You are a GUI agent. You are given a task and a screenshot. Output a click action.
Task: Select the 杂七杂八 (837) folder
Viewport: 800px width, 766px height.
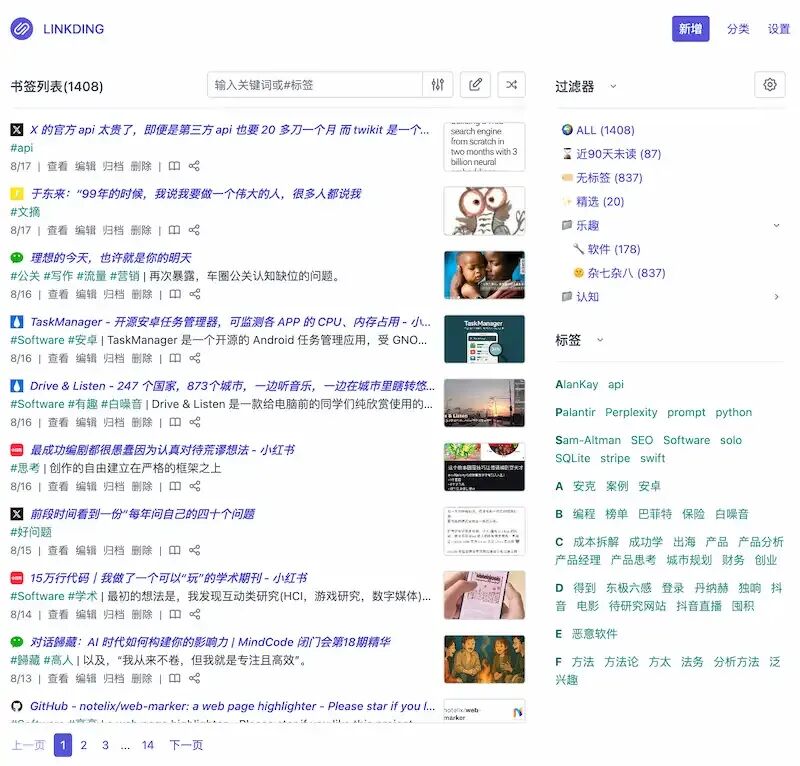pyautogui.click(x=626, y=273)
